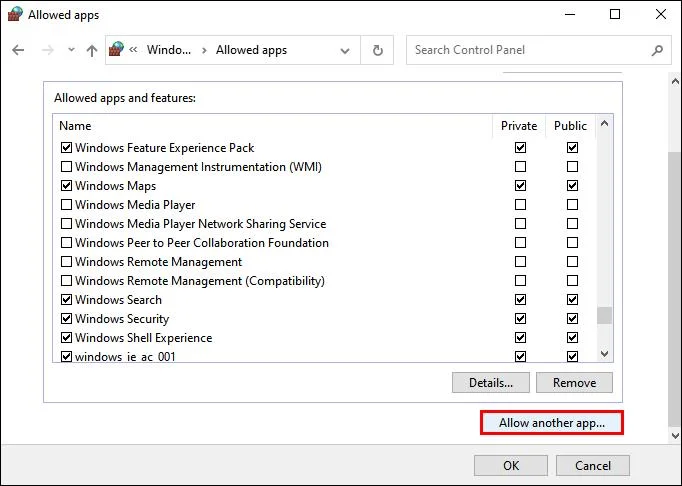
Task: Click the Allowed apps breadcrumb
Action: (x=251, y=50)
